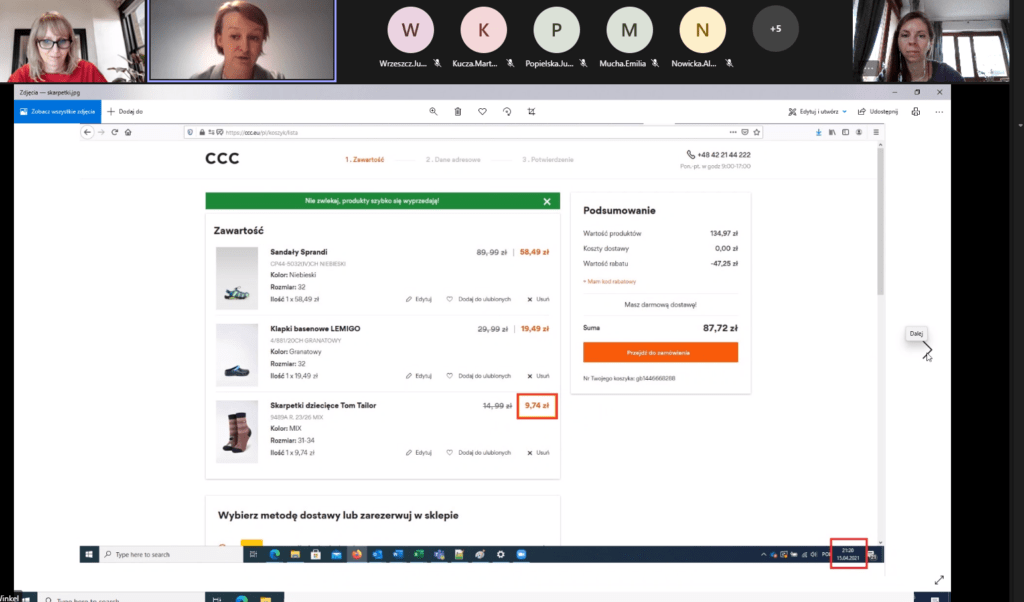This screenshot has width=1024, height=602.
Task: Open the Skarpetki Tom Tailor thumbnail
Action: [x=237, y=432]
